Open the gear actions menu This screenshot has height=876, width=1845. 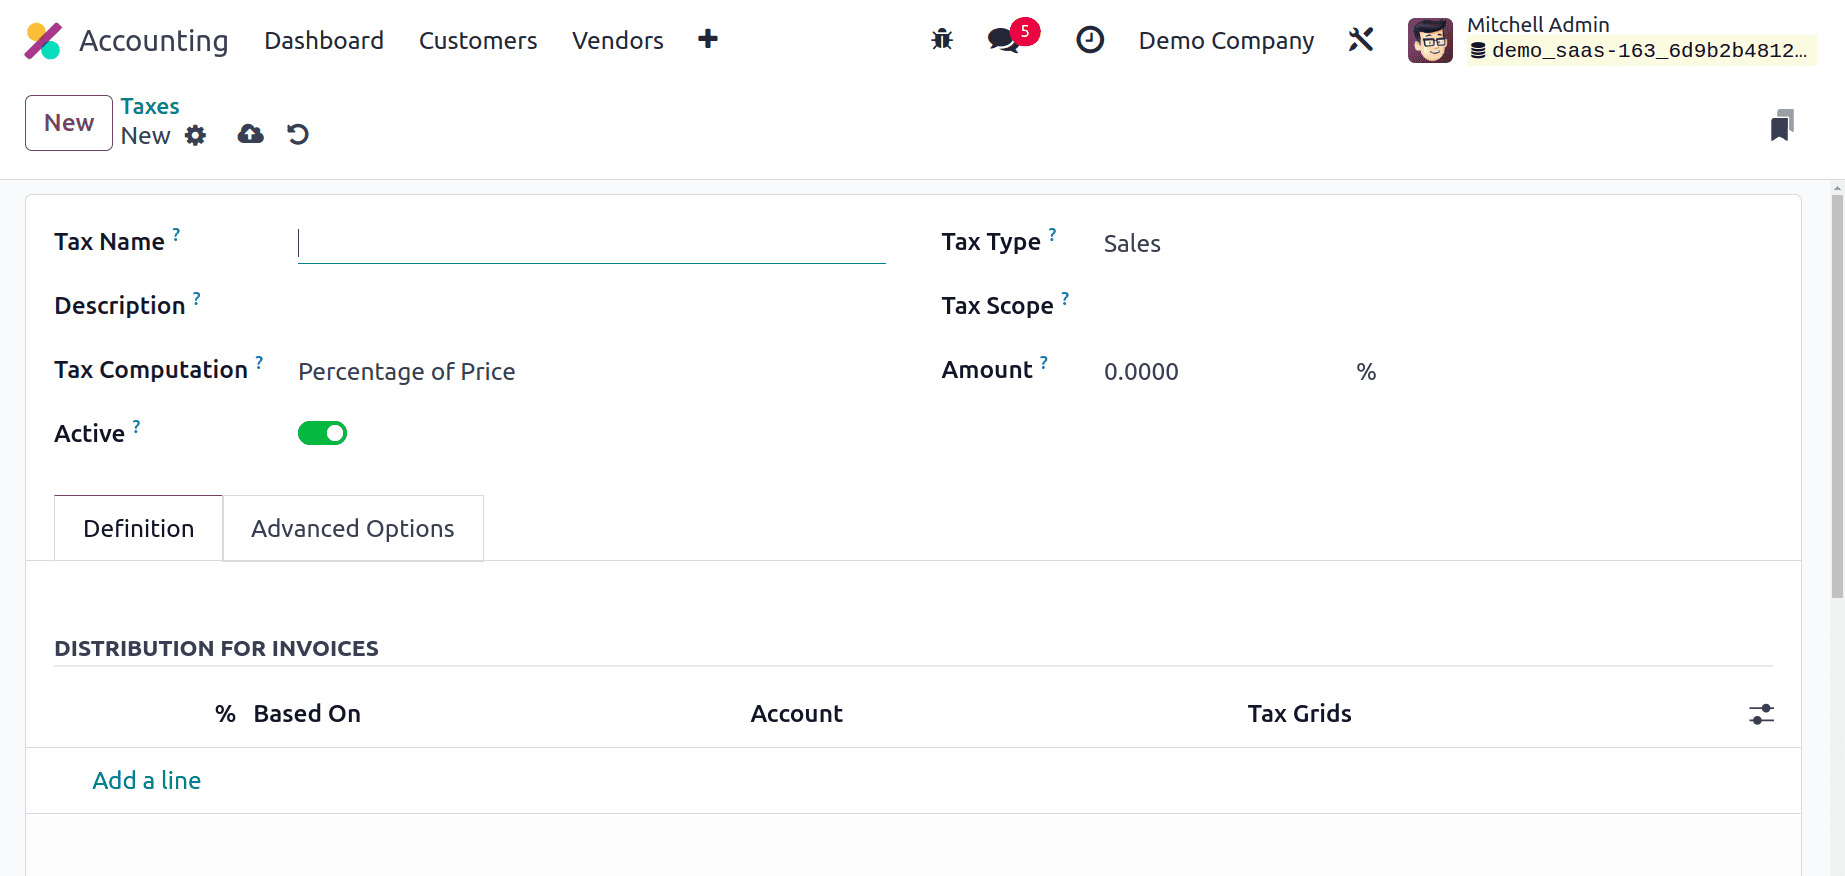click(196, 135)
